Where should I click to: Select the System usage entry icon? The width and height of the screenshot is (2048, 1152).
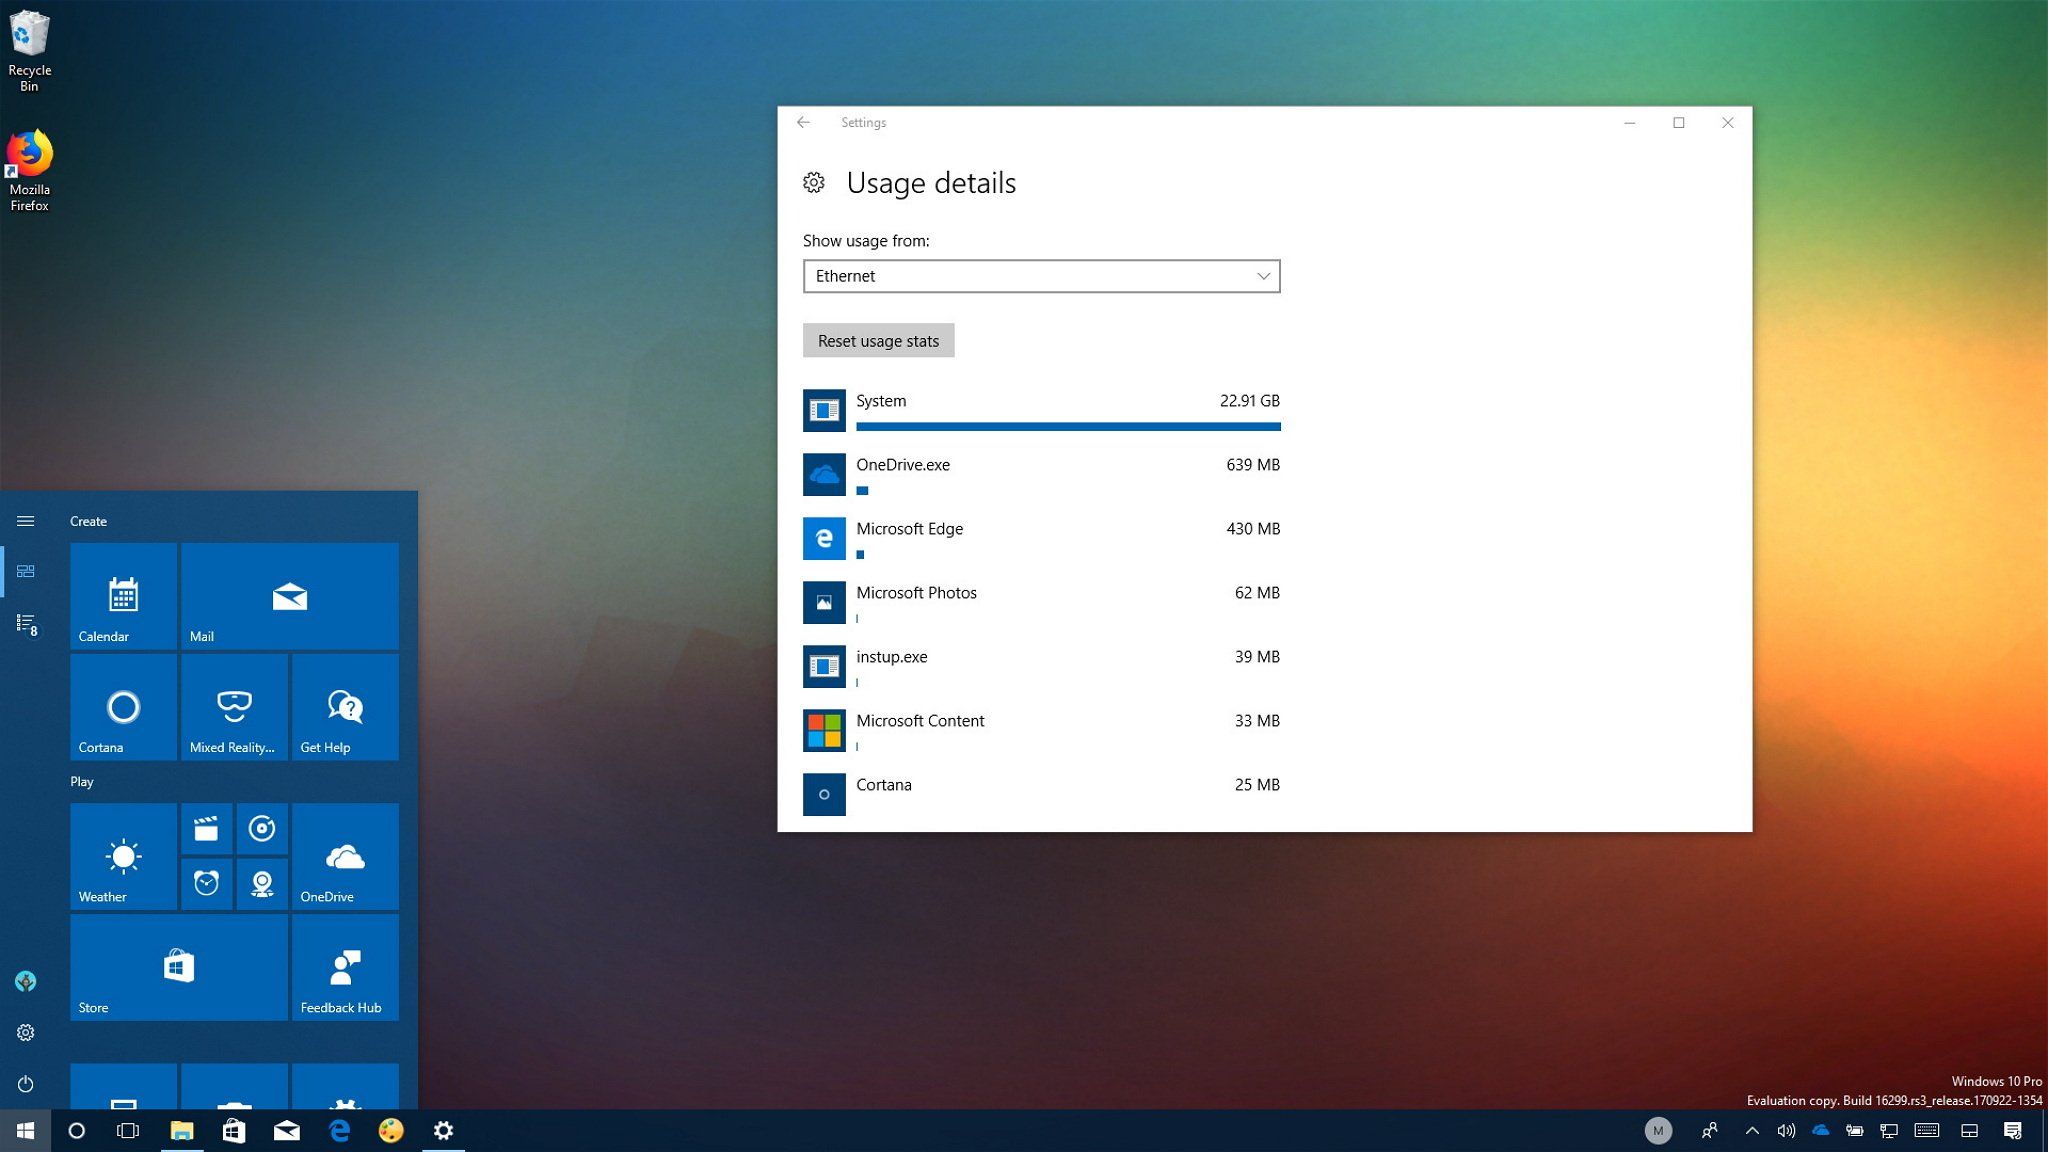click(824, 410)
